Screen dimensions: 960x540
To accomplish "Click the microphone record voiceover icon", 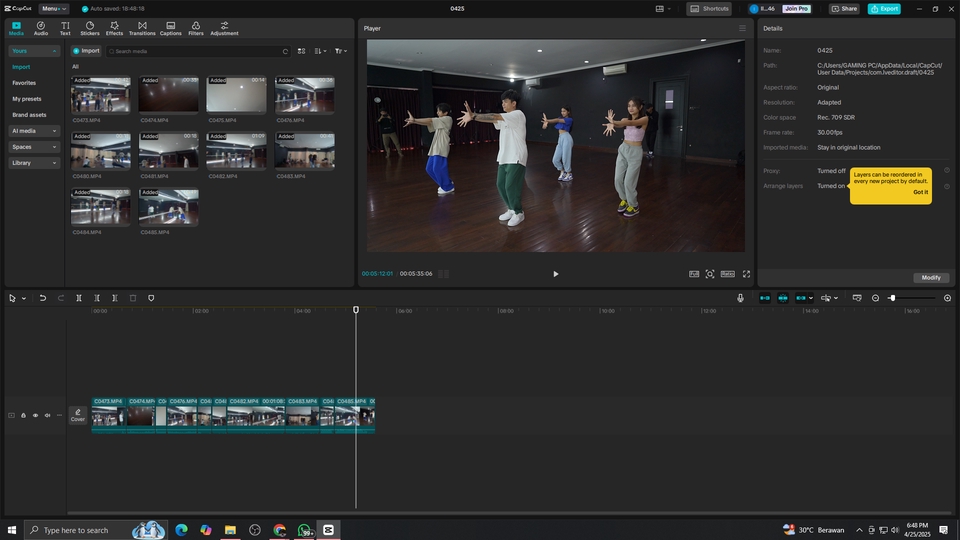I will 740,298.
